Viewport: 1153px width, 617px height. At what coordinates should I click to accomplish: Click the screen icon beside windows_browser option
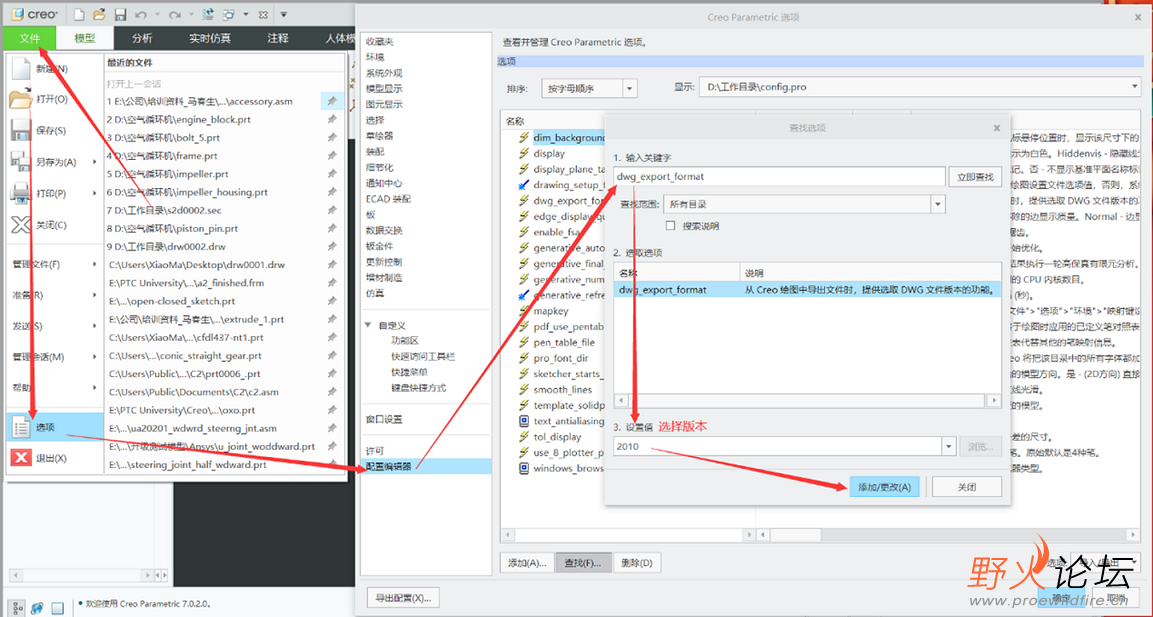pos(524,468)
